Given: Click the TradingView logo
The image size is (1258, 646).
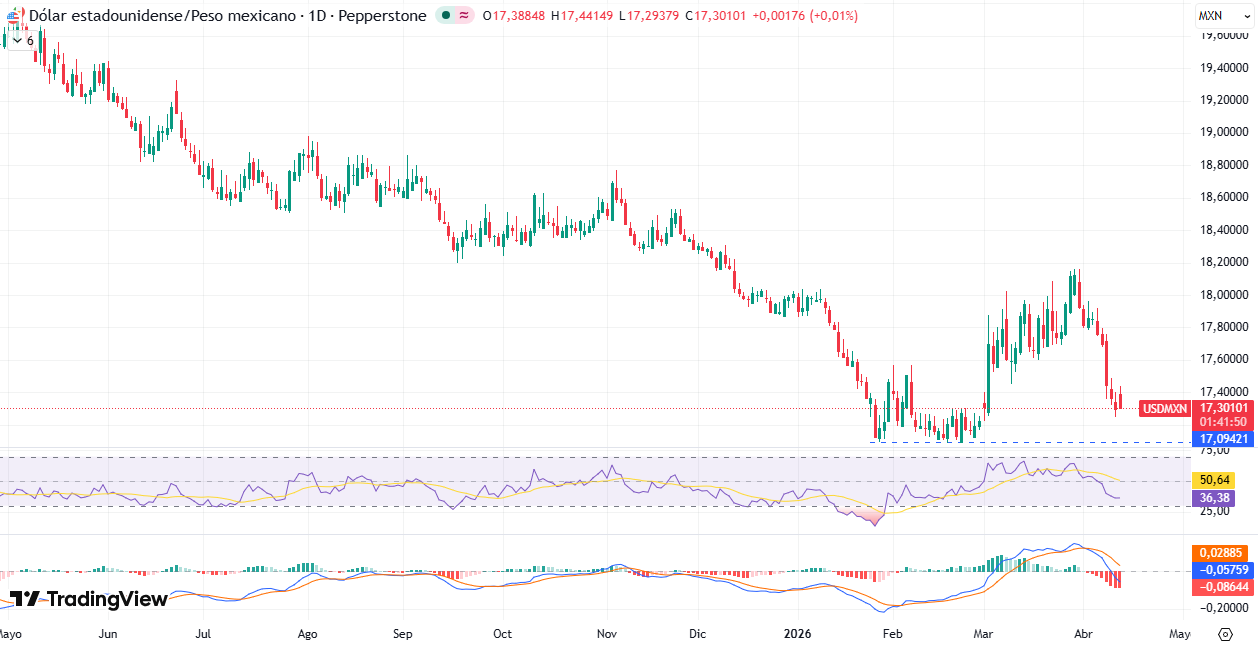Looking at the screenshot, I should coord(89,599).
